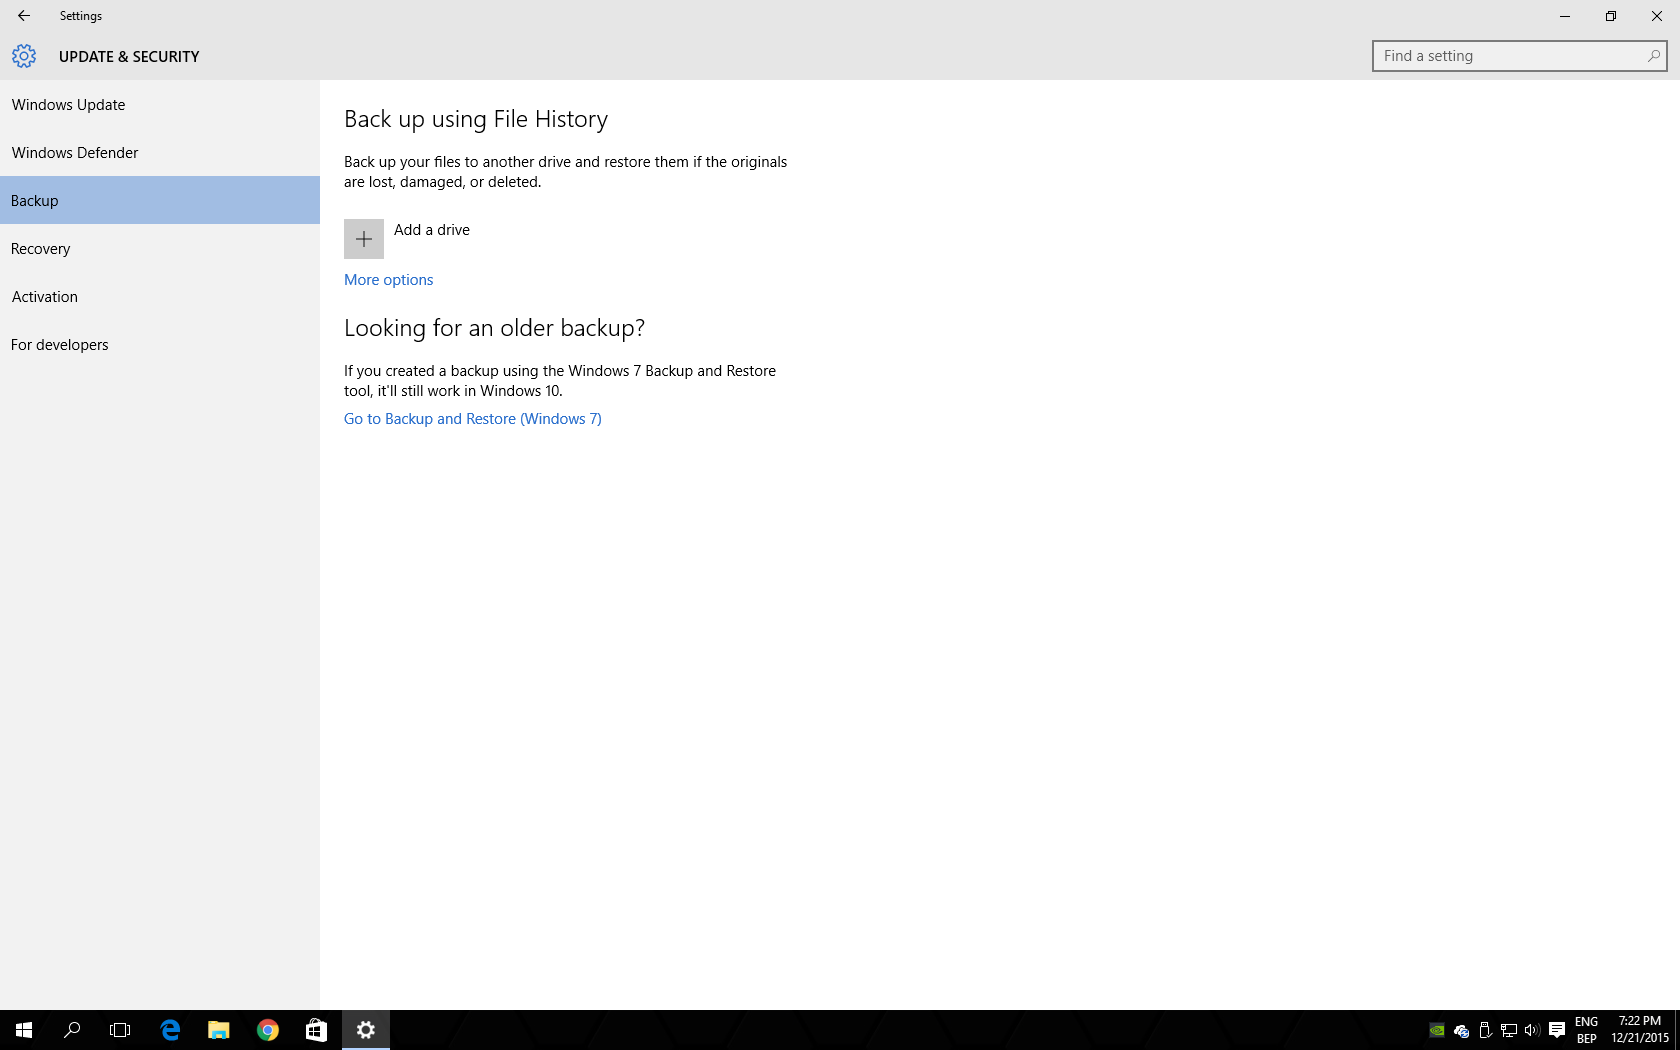Click the volume speaker icon

tap(1532, 1030)
